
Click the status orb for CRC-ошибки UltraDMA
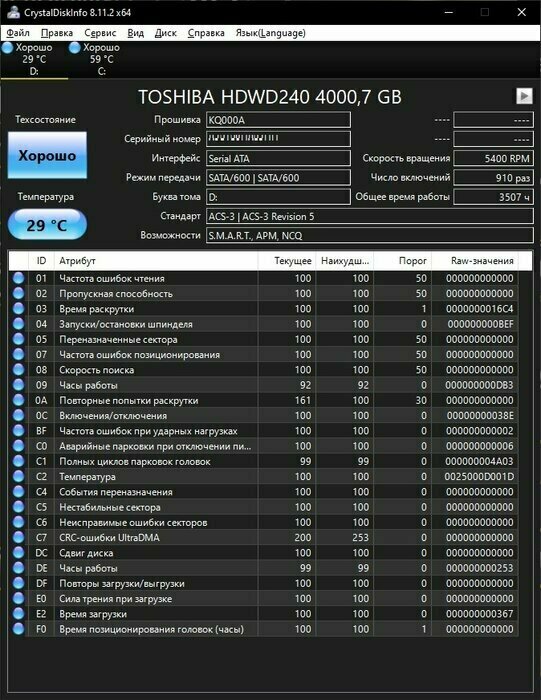point(18,538)
